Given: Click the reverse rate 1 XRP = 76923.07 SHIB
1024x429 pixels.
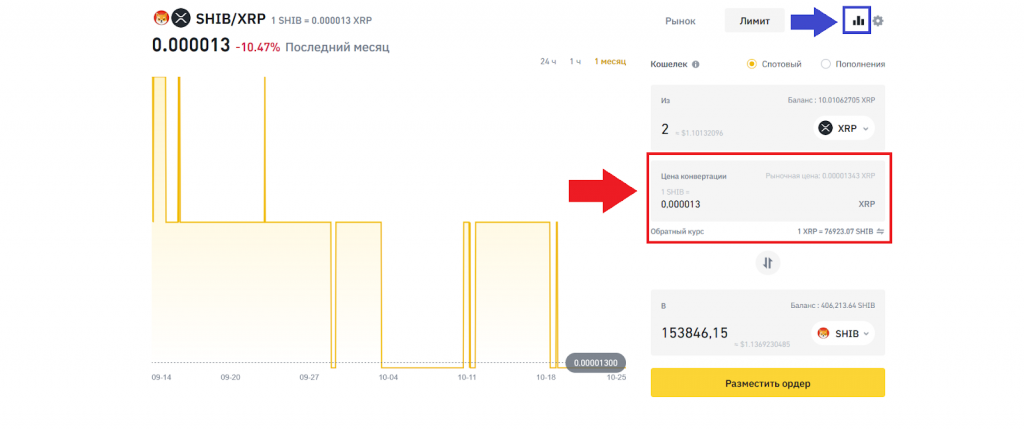Looking at the screenshot, I should (x=835, y=231).
